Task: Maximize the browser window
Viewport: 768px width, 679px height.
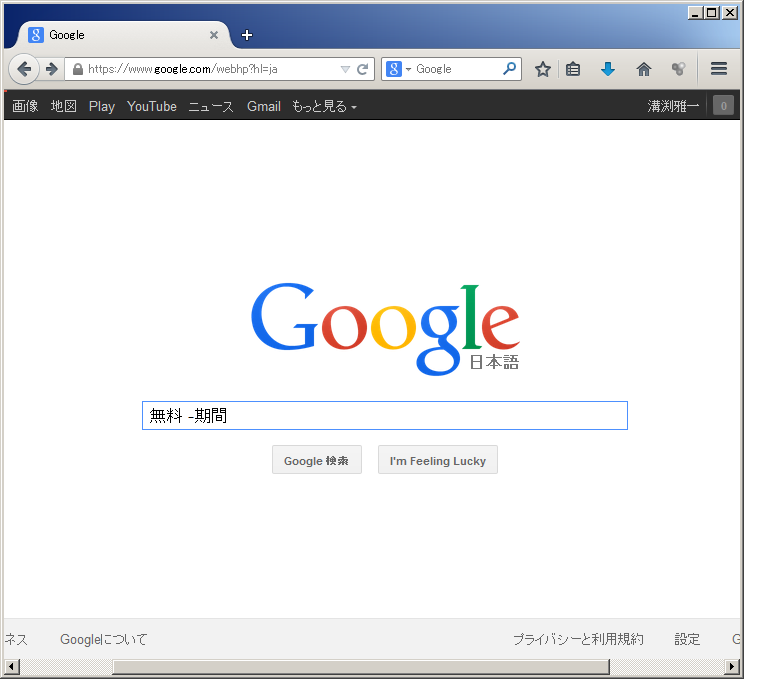Action: pyautogui.click(x=712, y=13)
